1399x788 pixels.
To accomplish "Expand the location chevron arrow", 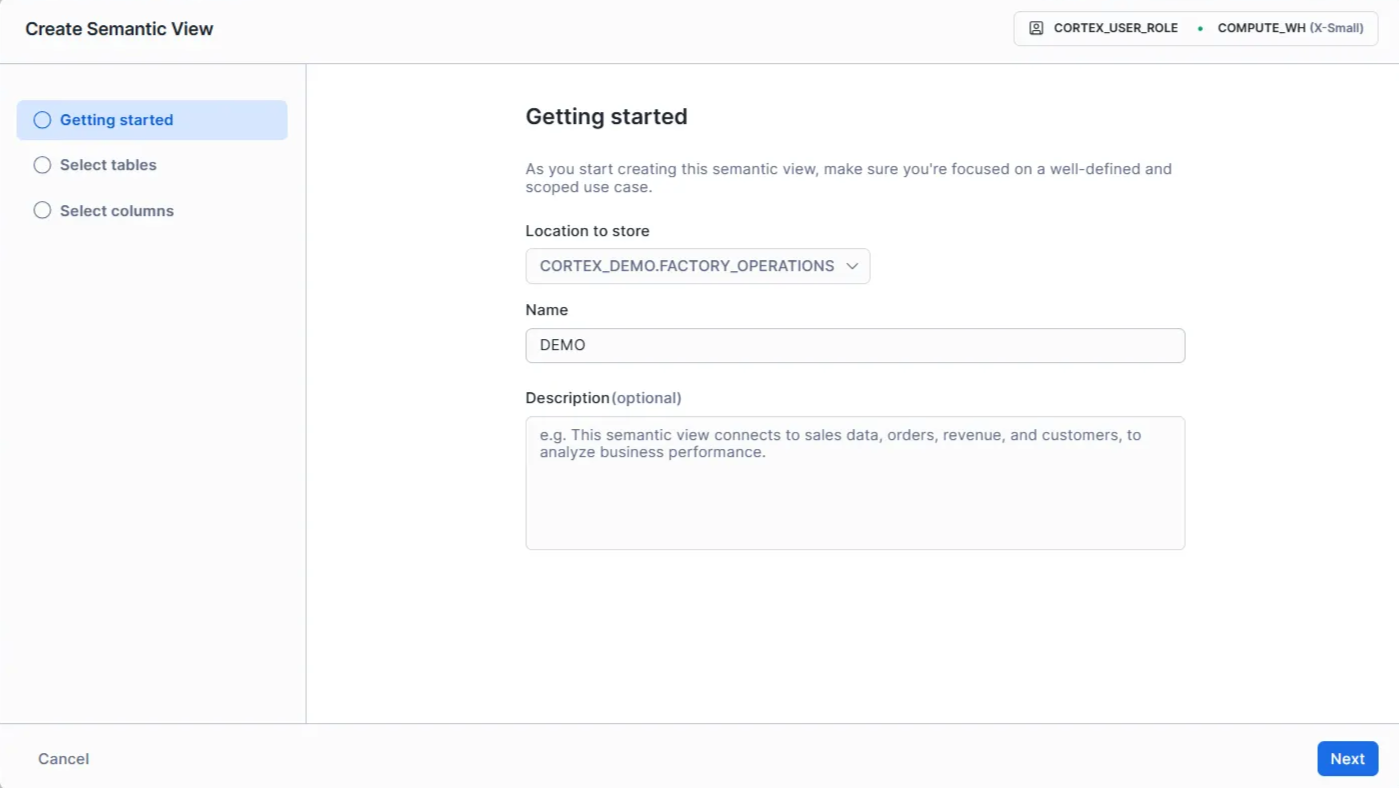I will click(852, 266).
